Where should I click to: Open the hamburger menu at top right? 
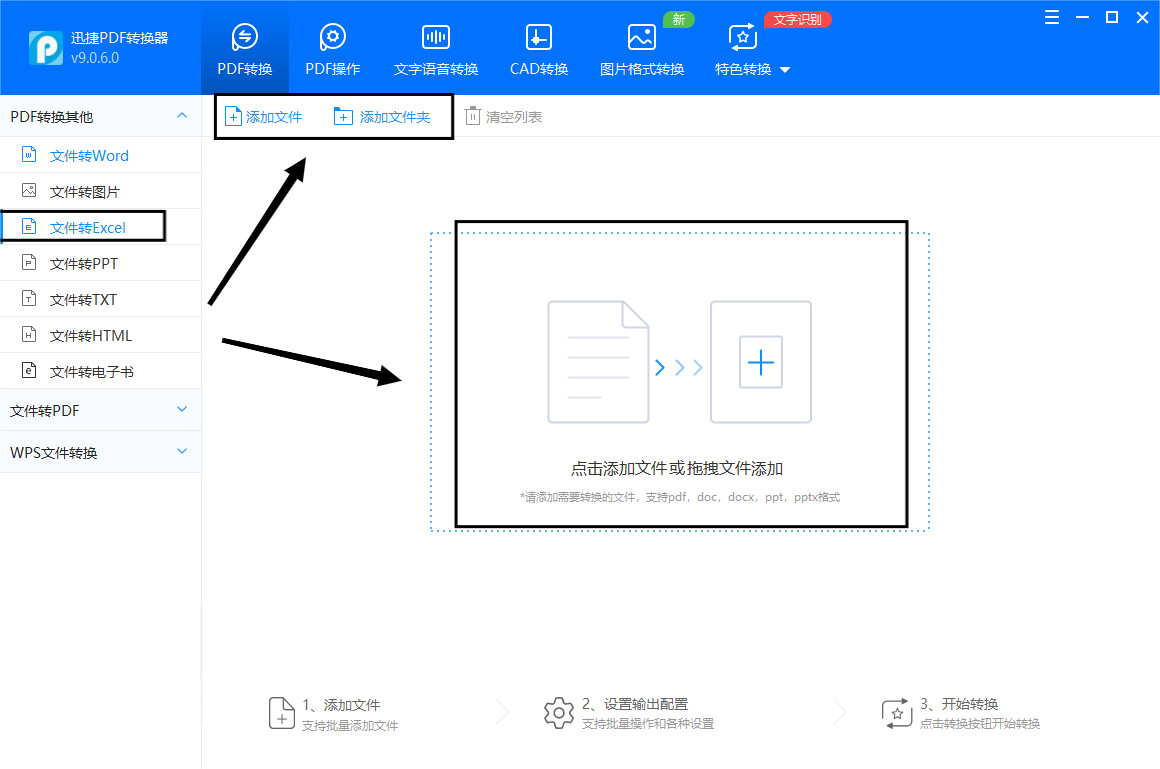click(x=1051, y=17)
